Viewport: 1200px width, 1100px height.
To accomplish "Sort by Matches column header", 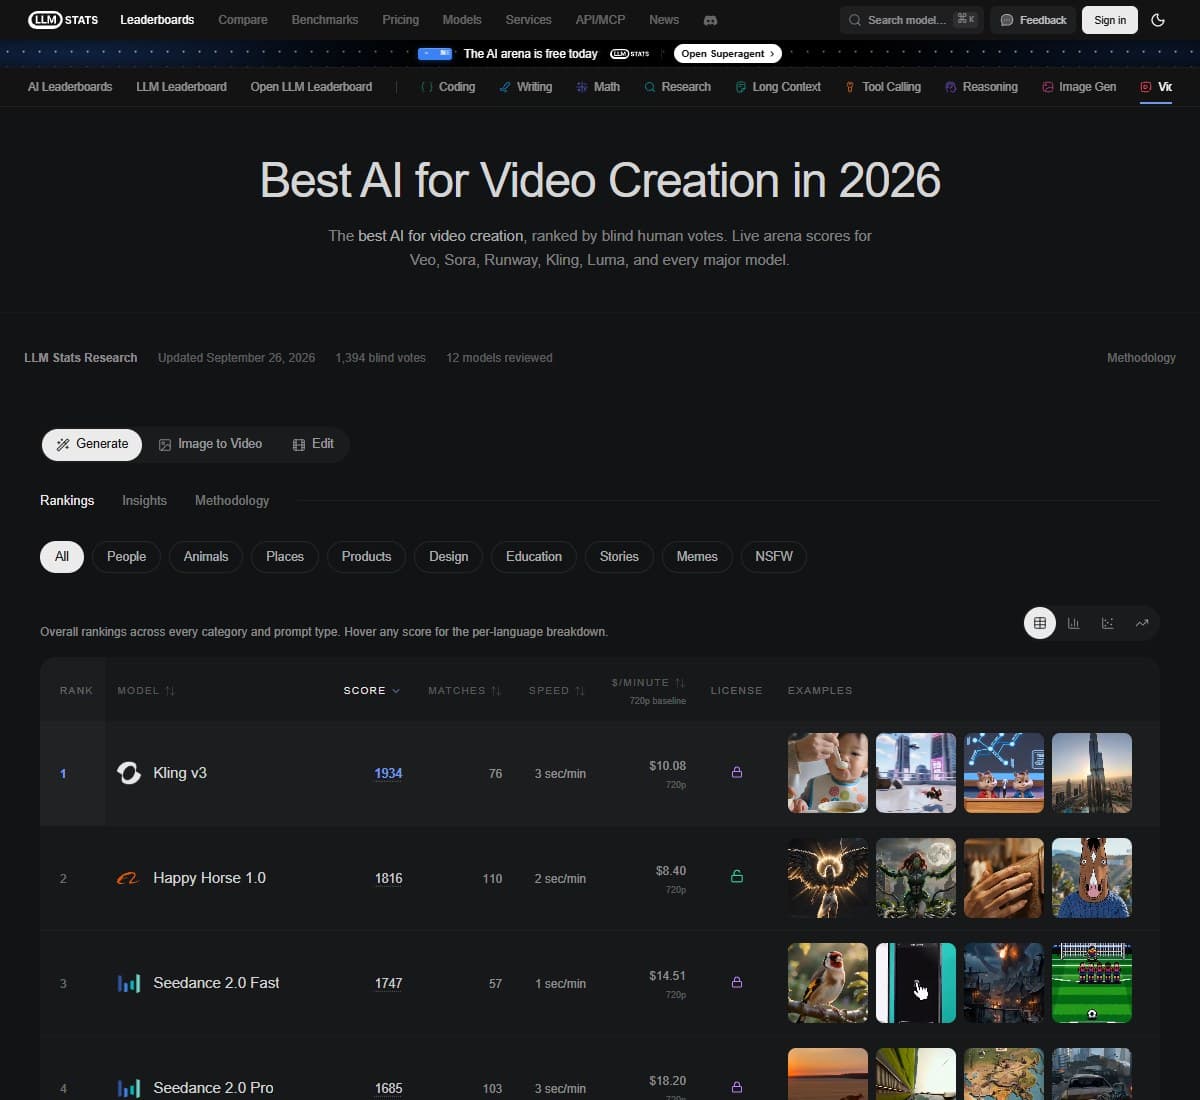I will point(465,690).
